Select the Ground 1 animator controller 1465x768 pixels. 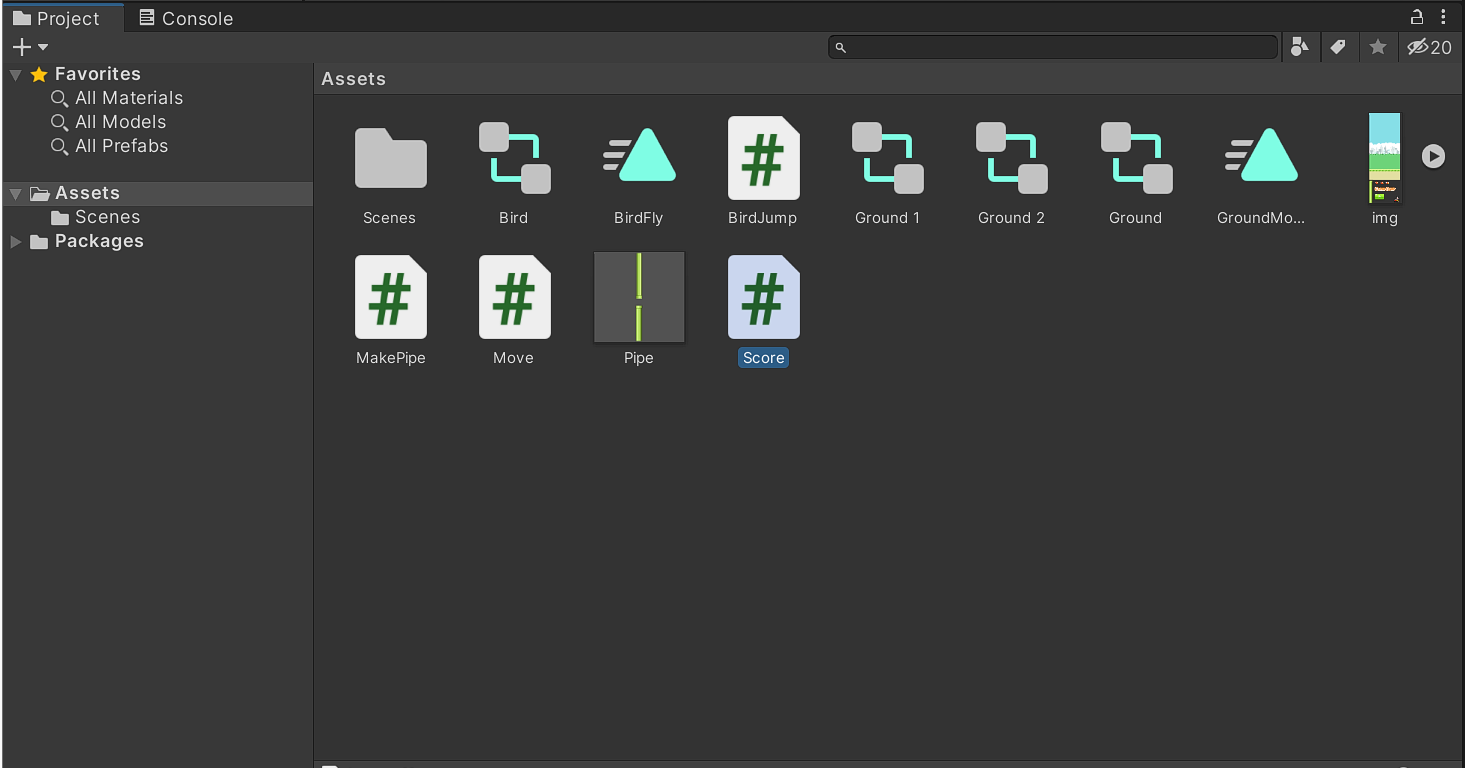pos(887,158)
